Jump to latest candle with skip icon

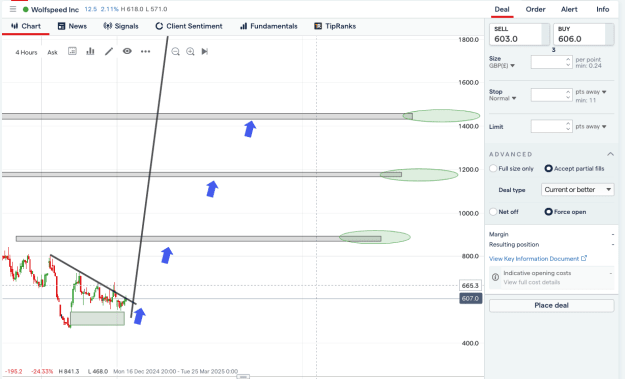click(205, 51)
